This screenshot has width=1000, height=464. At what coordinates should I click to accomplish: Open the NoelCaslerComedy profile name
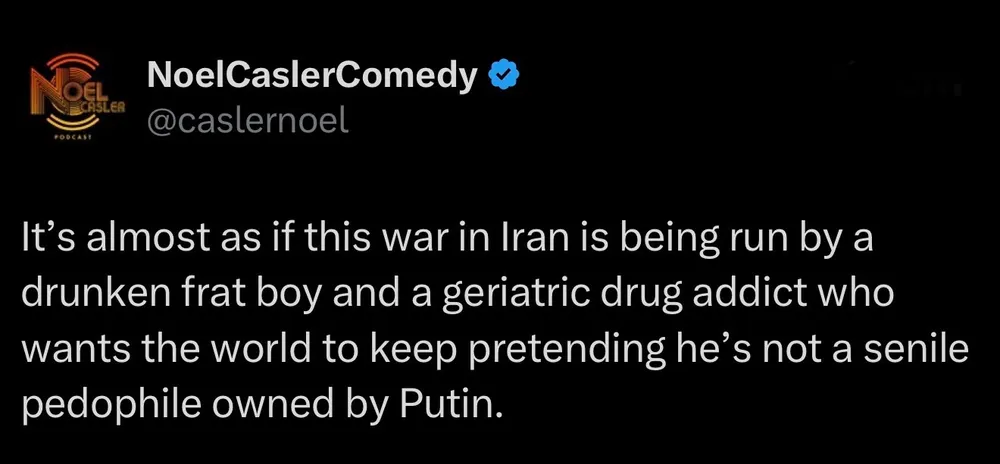click(x=311, y=74)
